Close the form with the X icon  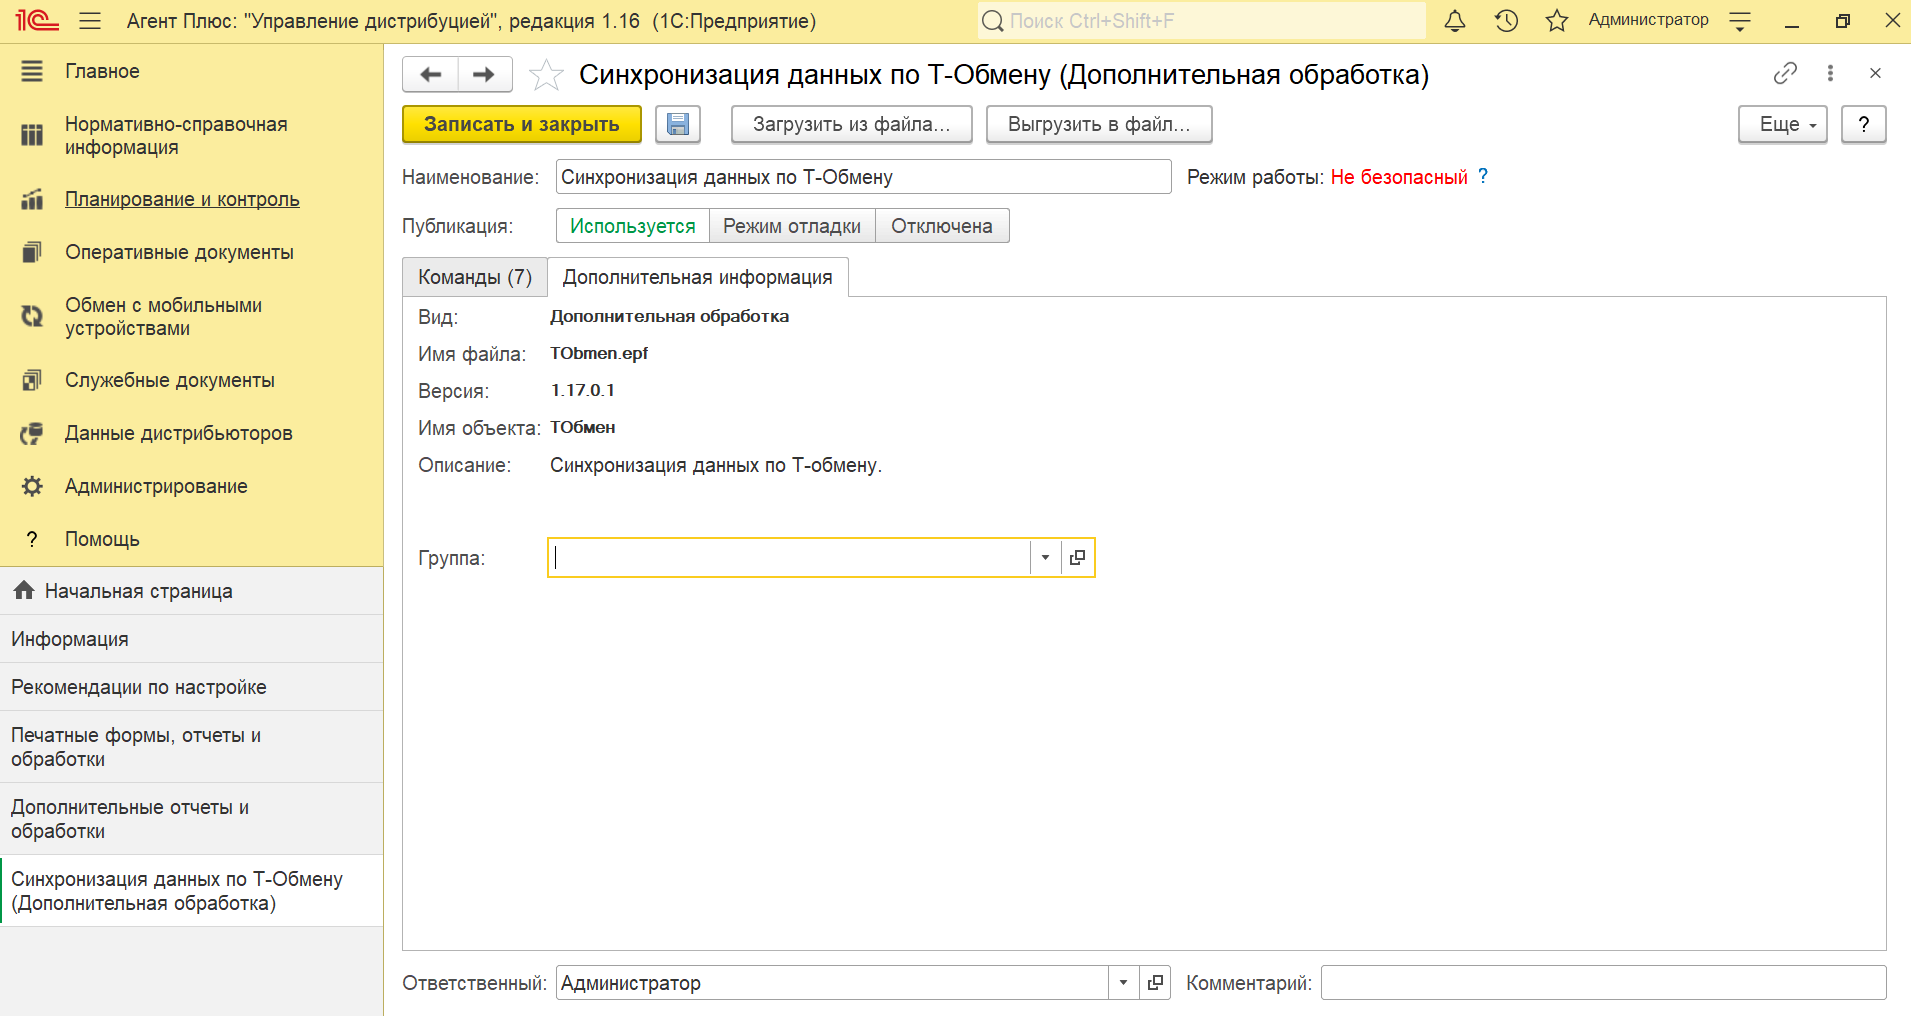pyautogui.click(x=1875, y=73)
